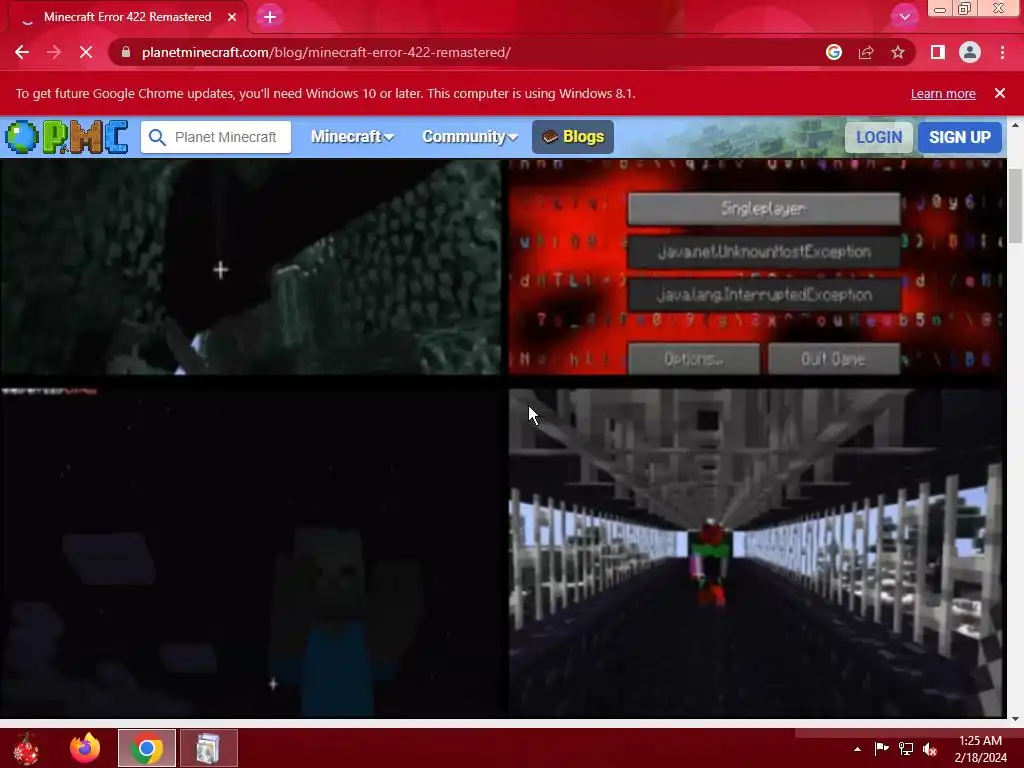Viewport: 1024px width, 768px height.
Task: Click the browser forward arrow
Action: pyautogui.click(x=54, y=52)
